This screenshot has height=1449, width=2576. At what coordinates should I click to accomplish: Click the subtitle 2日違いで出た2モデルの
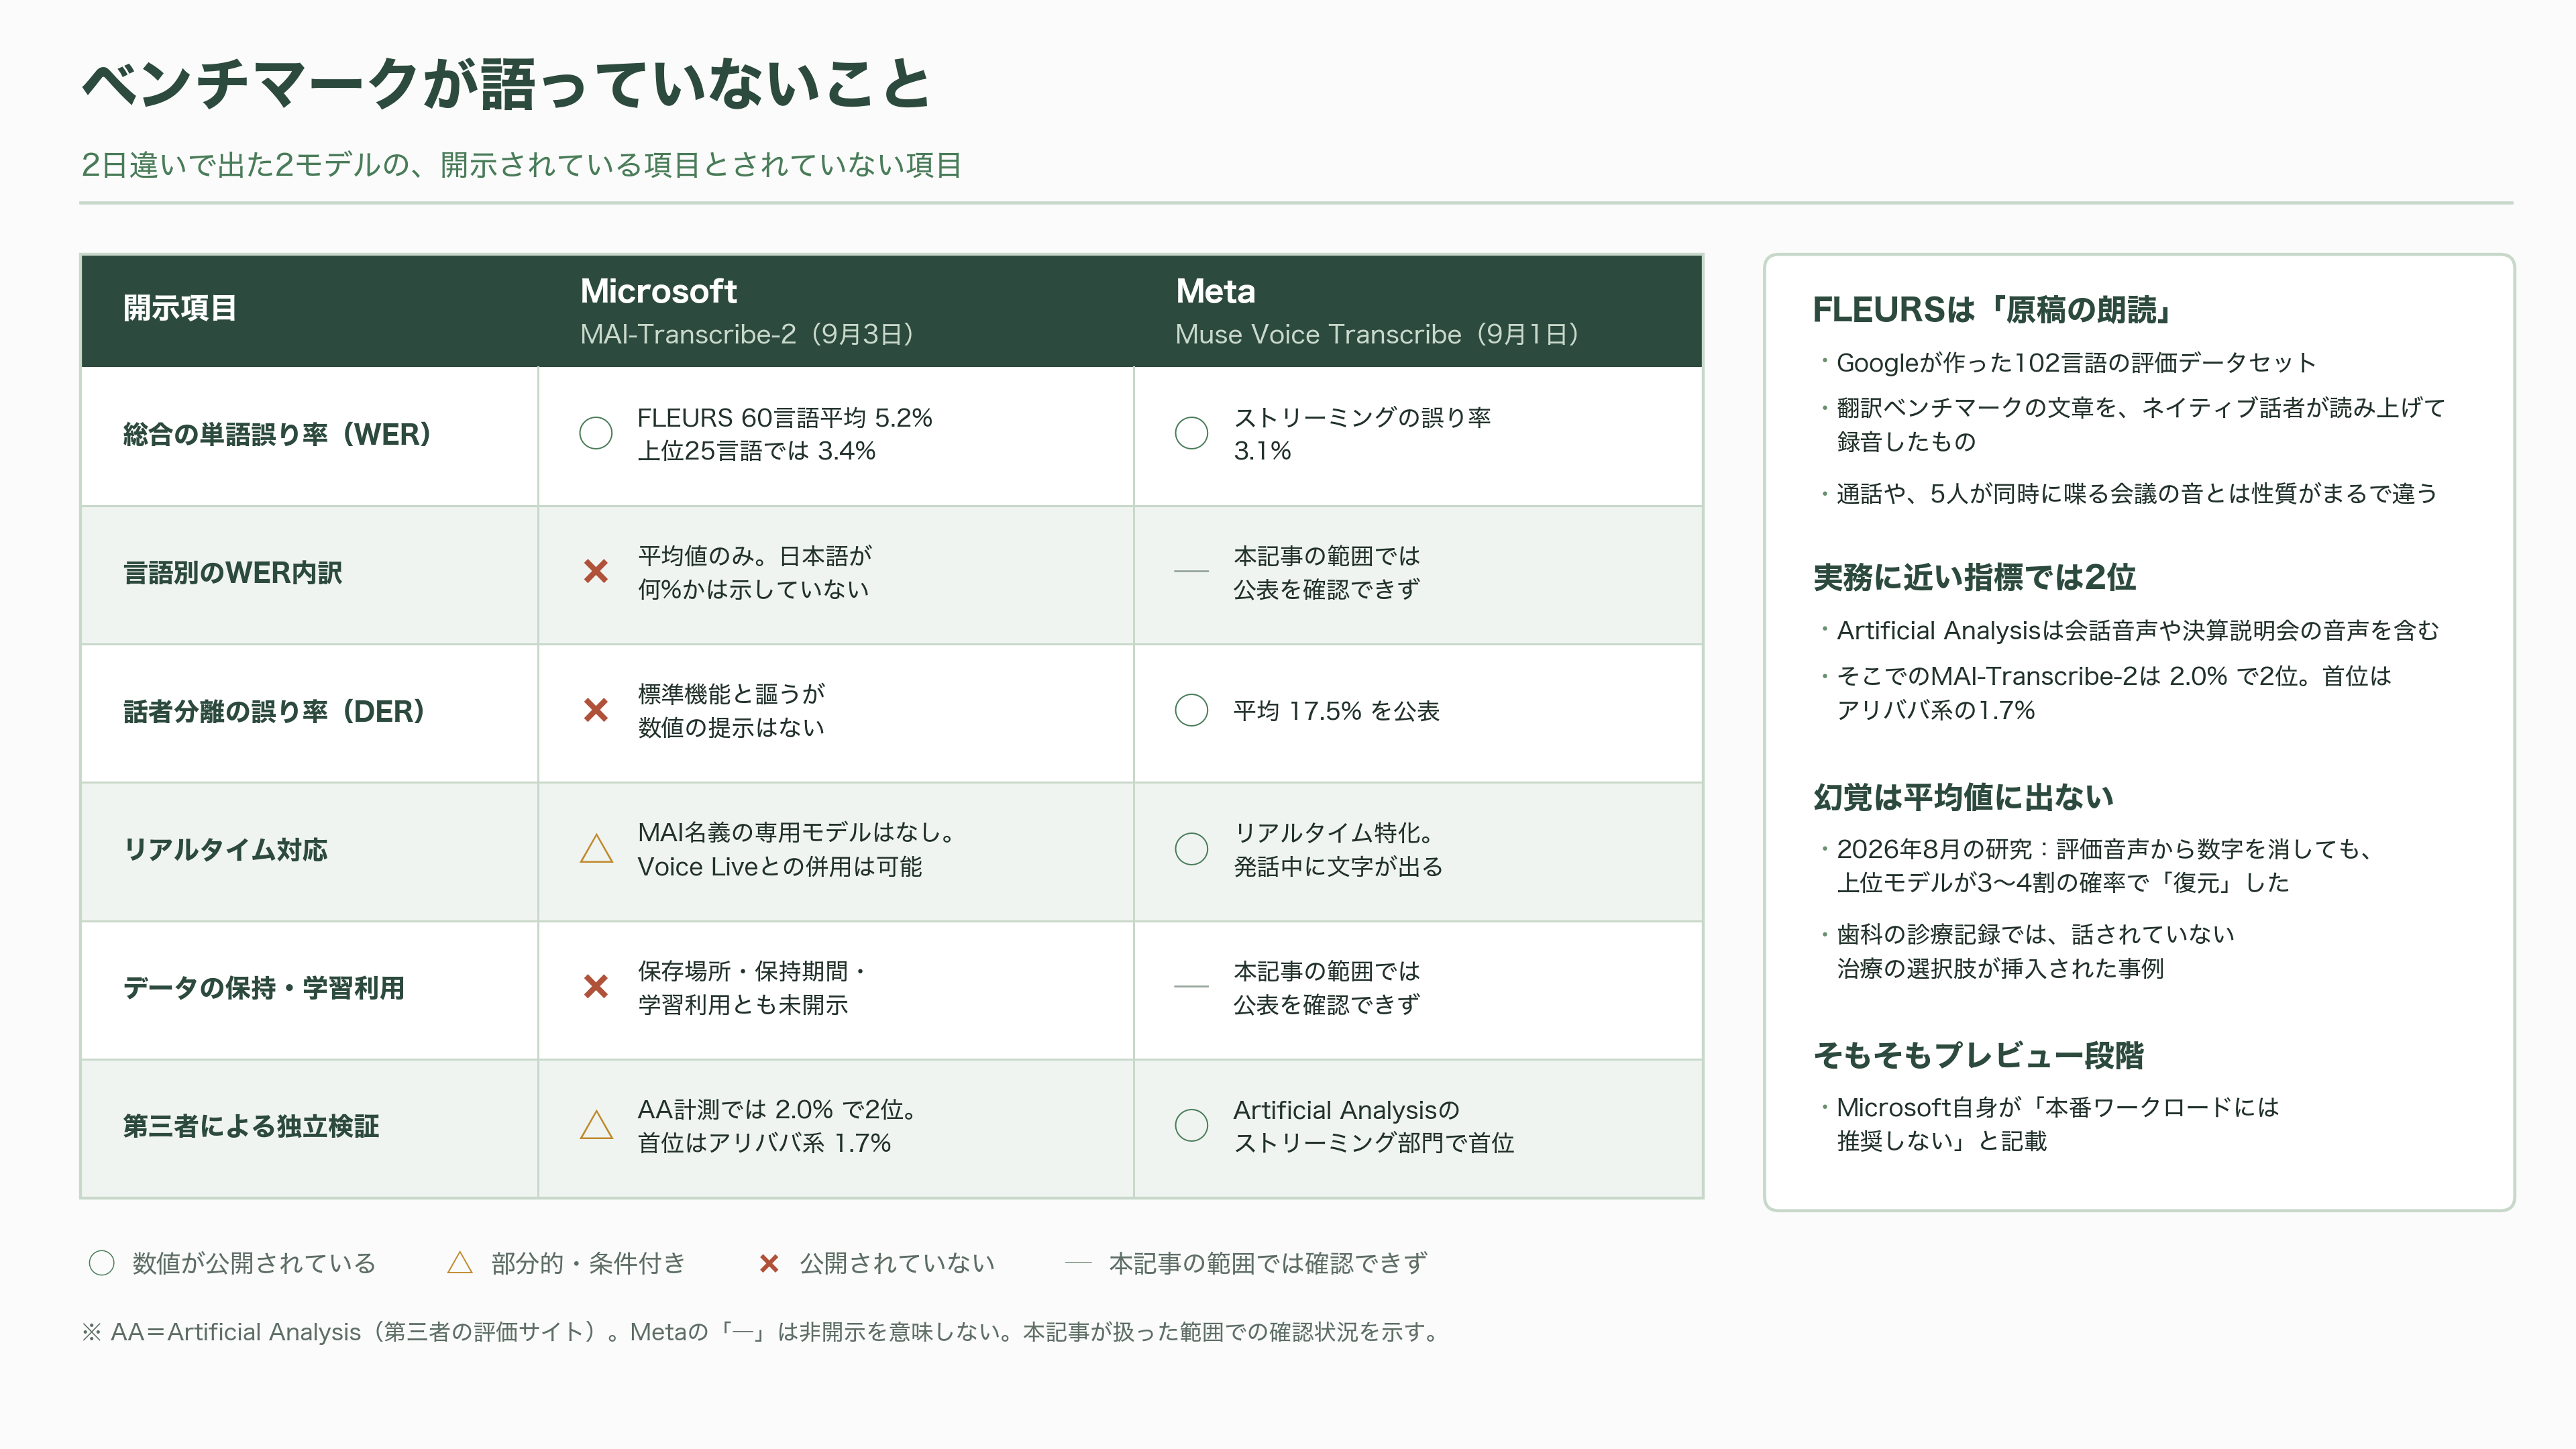point(521,165)
